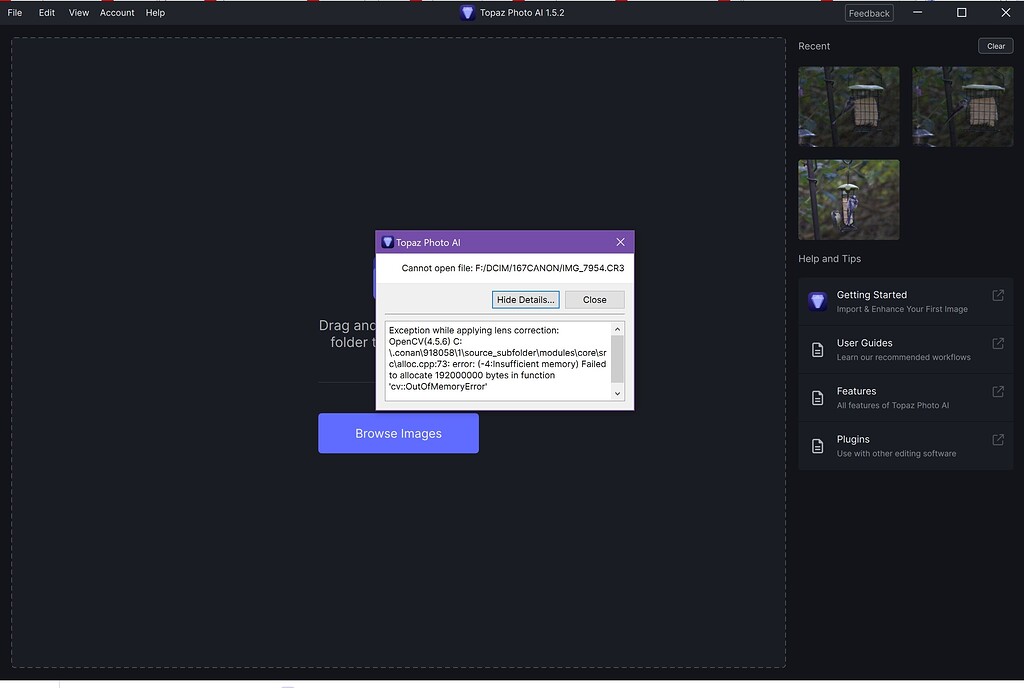
Task: Close the Topaz Photo AI main window
Action: point(1006,12)
